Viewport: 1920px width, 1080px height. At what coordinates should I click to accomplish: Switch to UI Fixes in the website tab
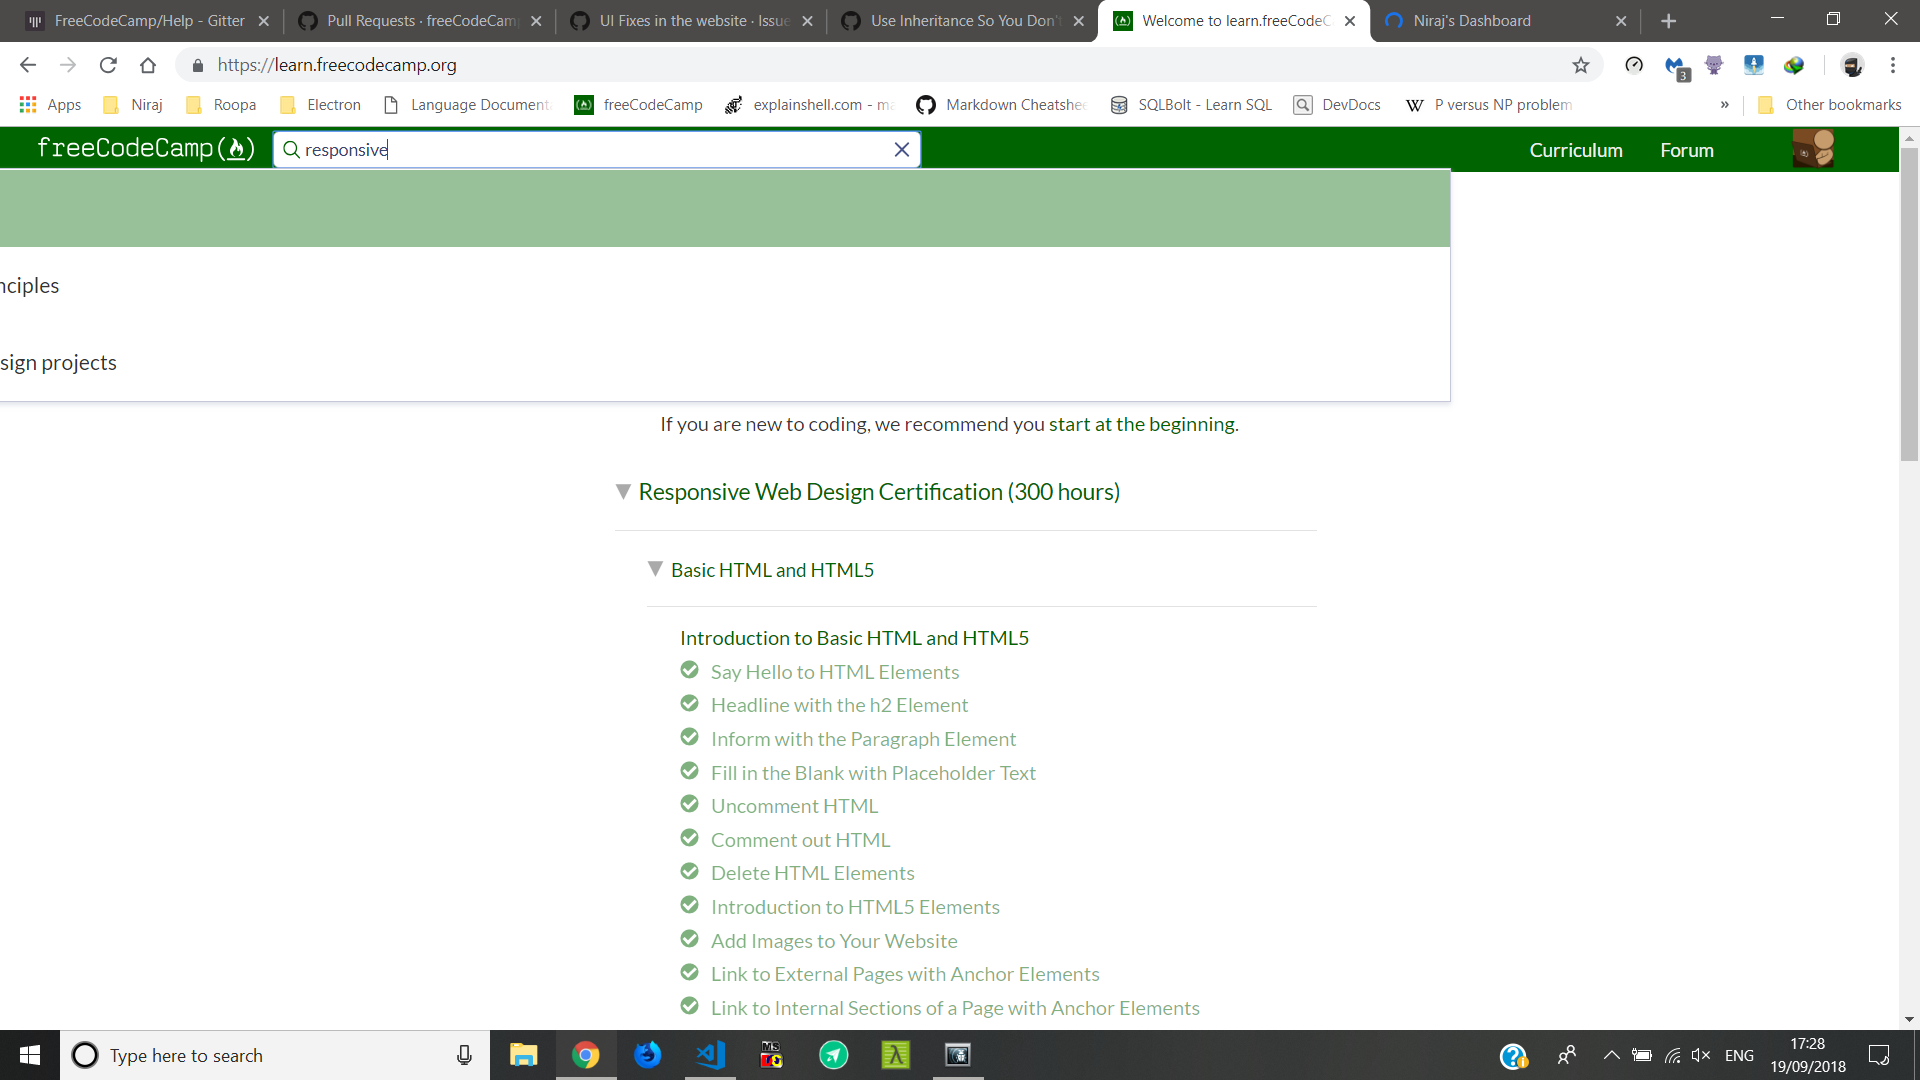pyautogui.click(x=692, y=20)
